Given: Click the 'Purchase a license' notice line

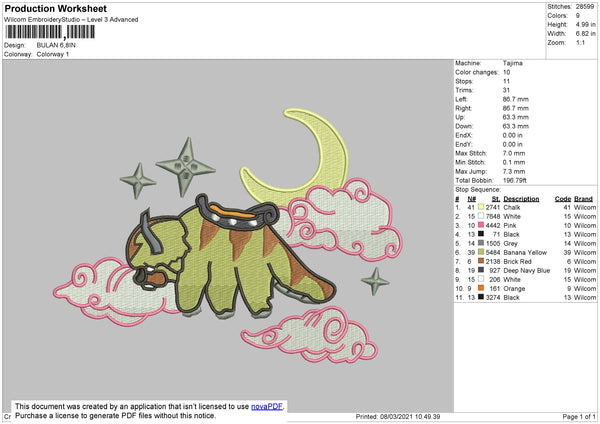Looking at the screenshot, I should (x=115, y=416).
